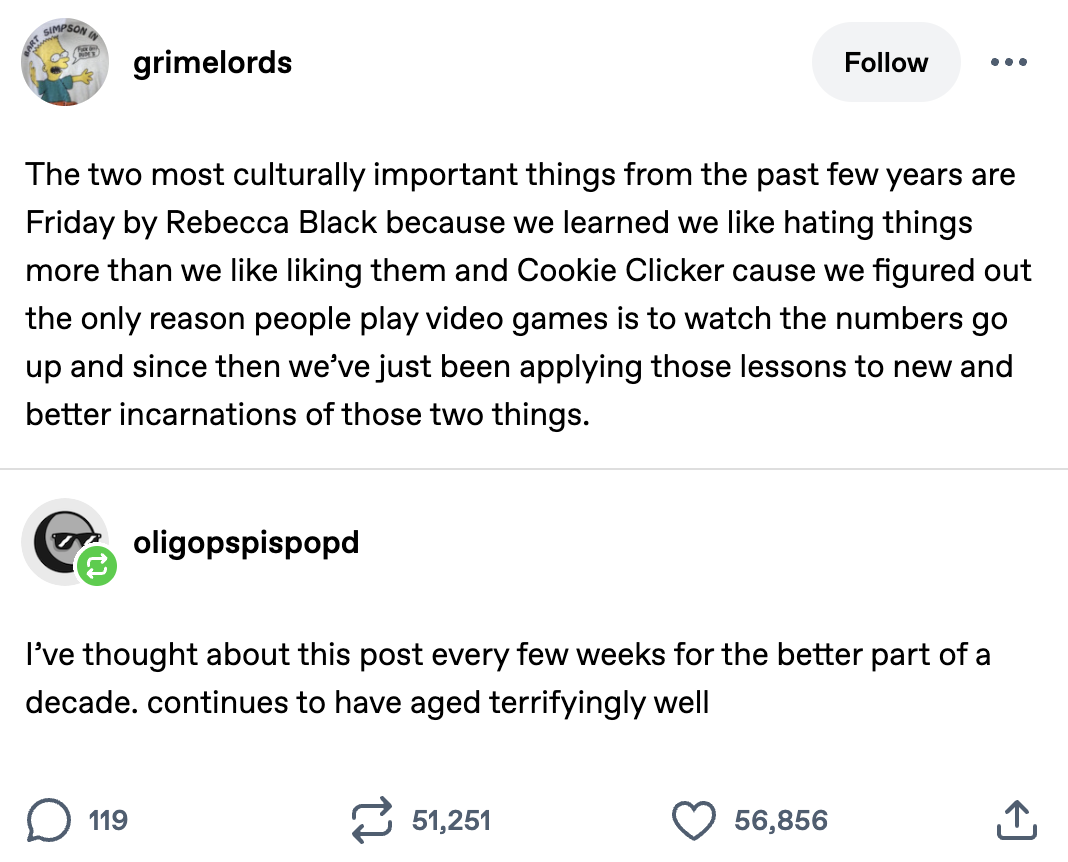Open the 51,251 reblogs count
Image resolution: width=1068 pixels, height=862 pixels.
coord(451,821)
